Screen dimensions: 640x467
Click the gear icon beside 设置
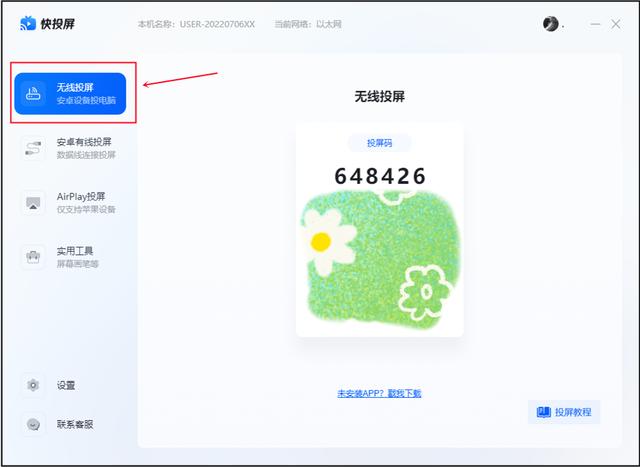pos(33,385)
